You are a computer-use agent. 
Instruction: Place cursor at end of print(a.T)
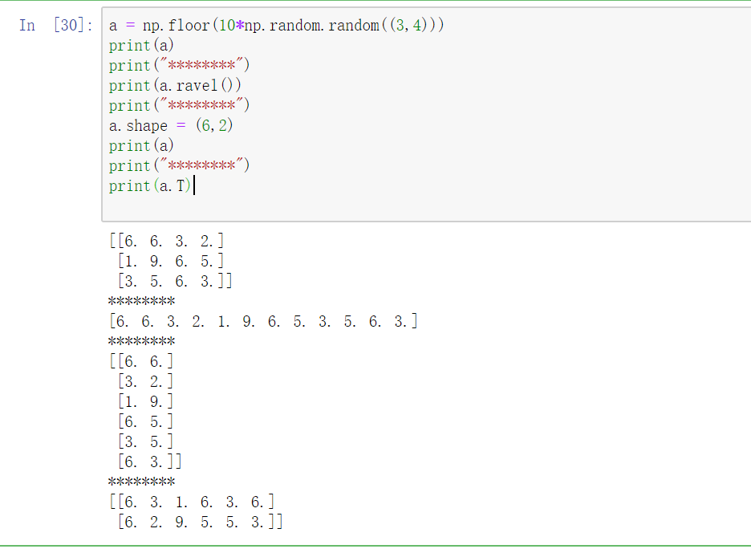192,186
